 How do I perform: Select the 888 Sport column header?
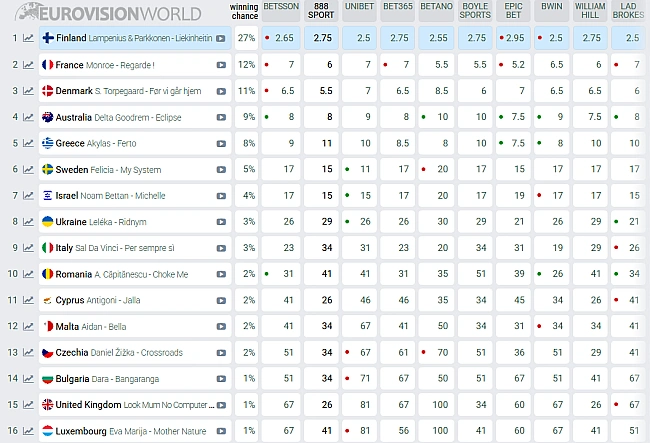(322, 10)
